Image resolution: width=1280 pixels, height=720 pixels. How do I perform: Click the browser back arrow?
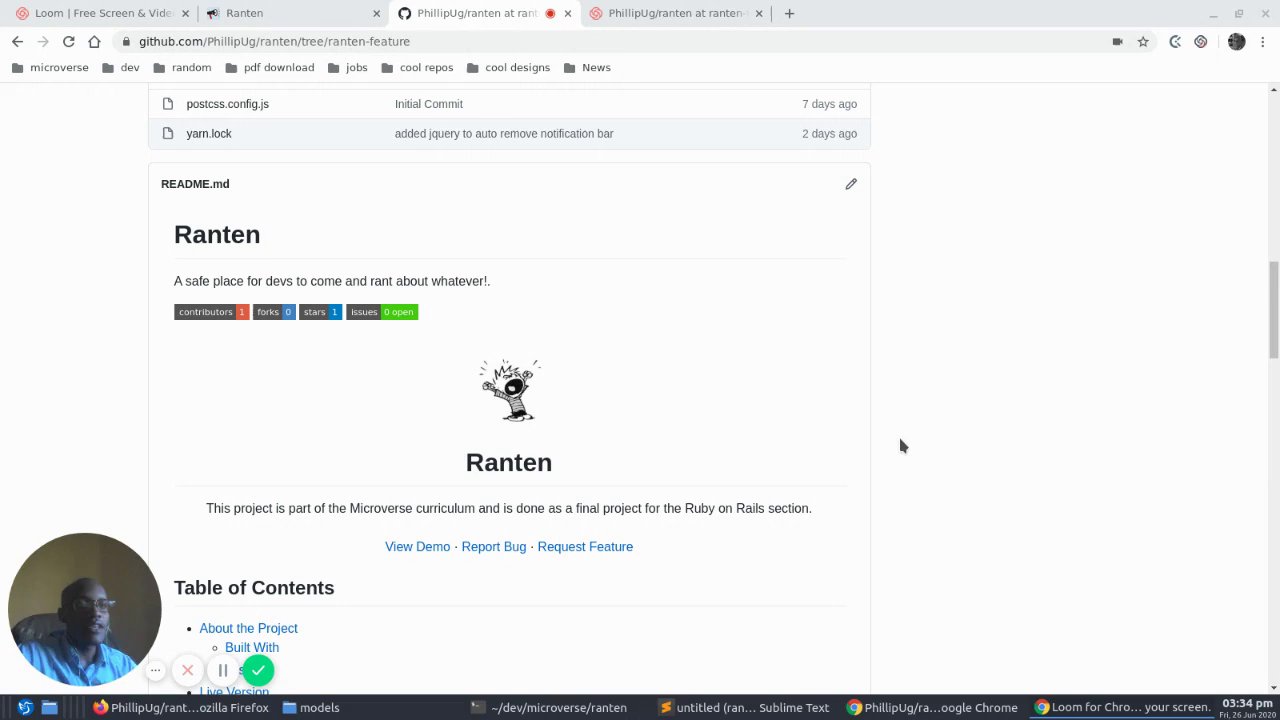point(17,41)
